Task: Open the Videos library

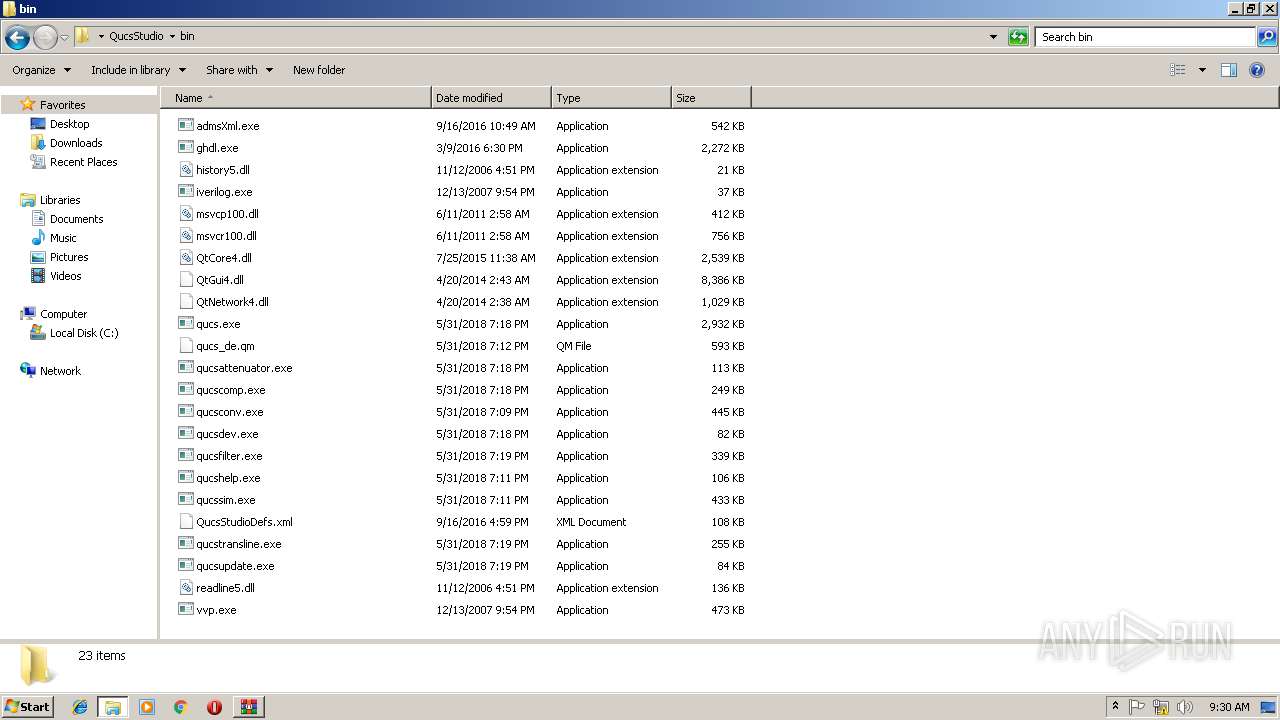Action: click(65, 276)
